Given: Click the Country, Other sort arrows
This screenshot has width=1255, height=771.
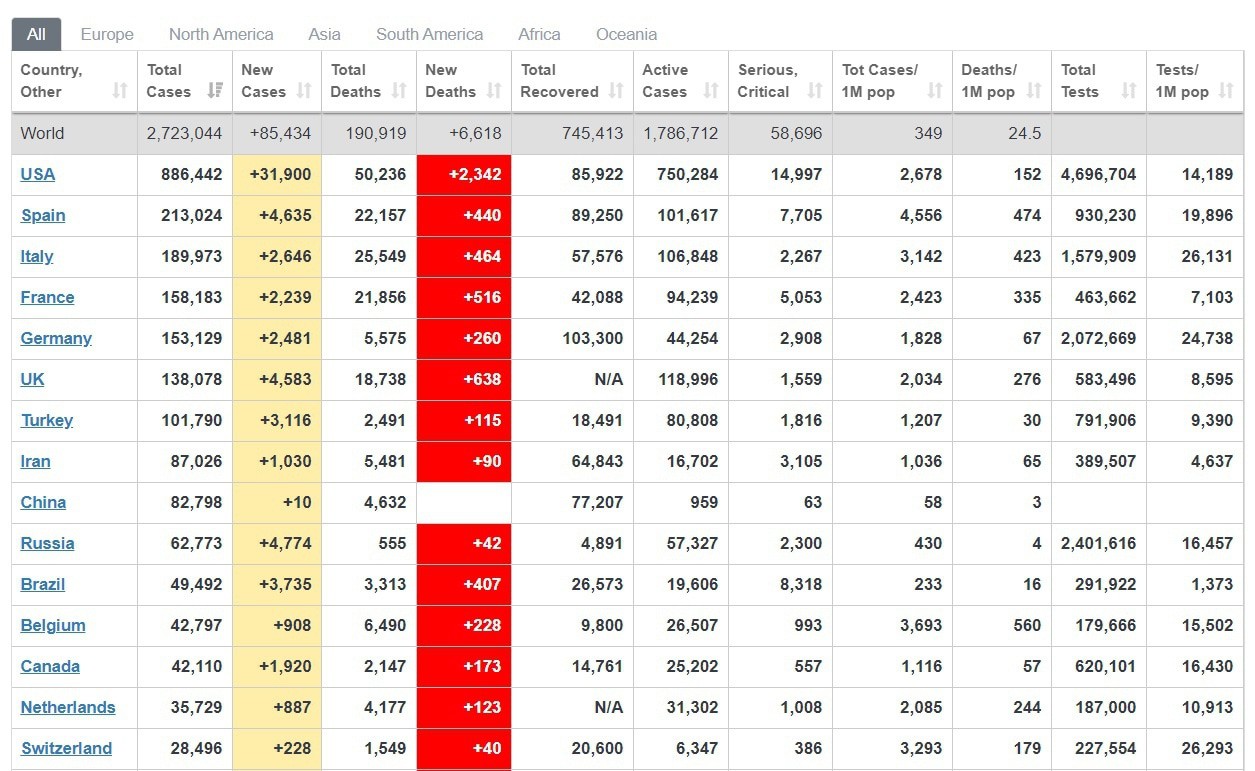Looking at the screenshot, I should pyautogui.click(x=120, y=91).
